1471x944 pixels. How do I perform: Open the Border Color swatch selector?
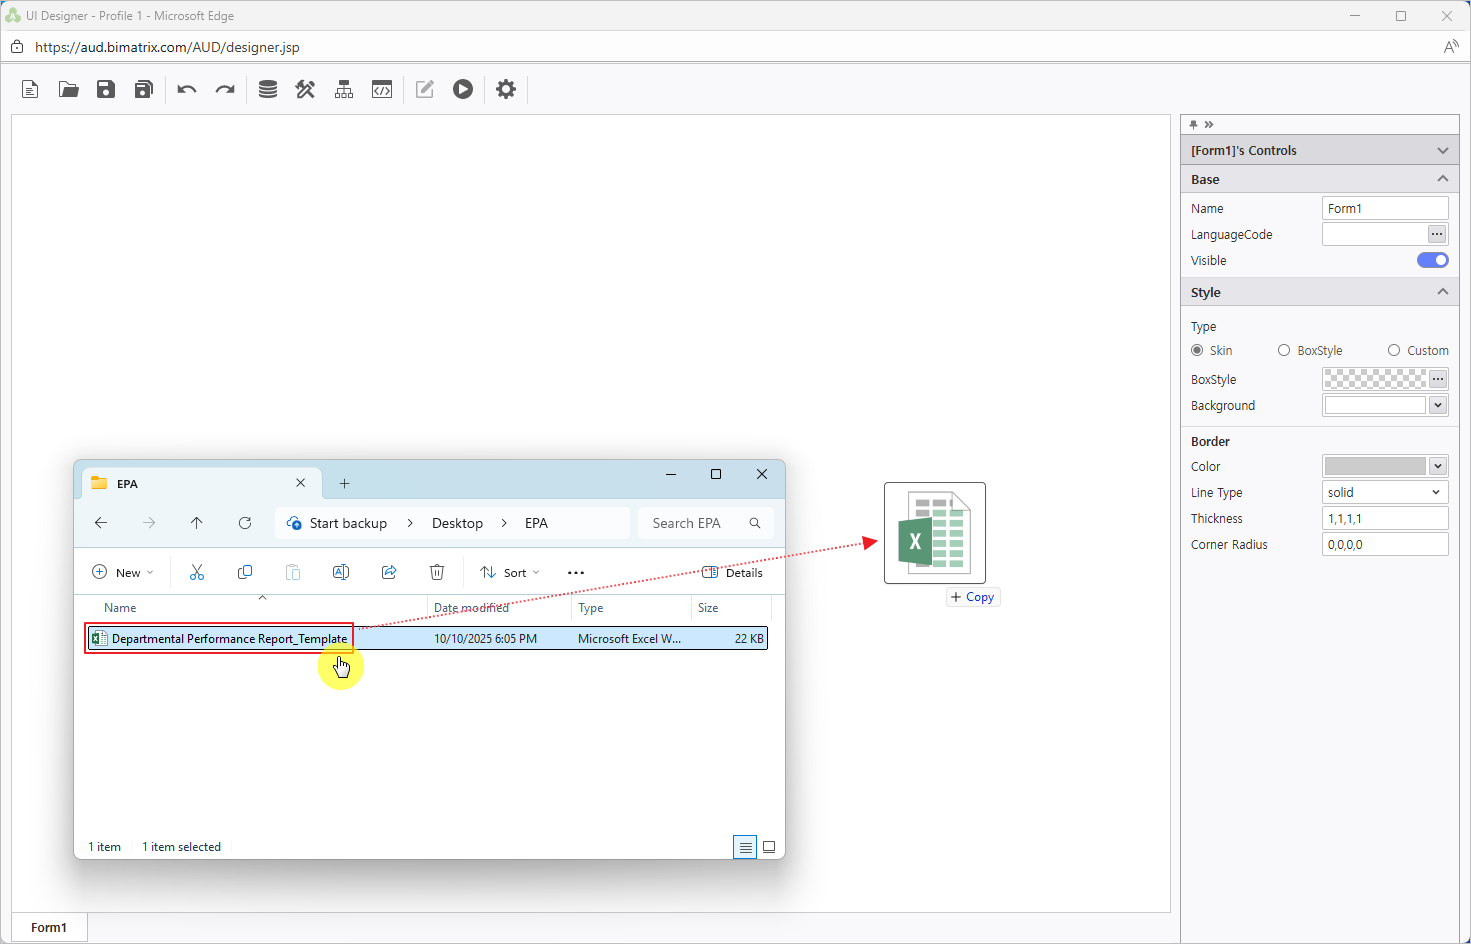click(1438, 466)
